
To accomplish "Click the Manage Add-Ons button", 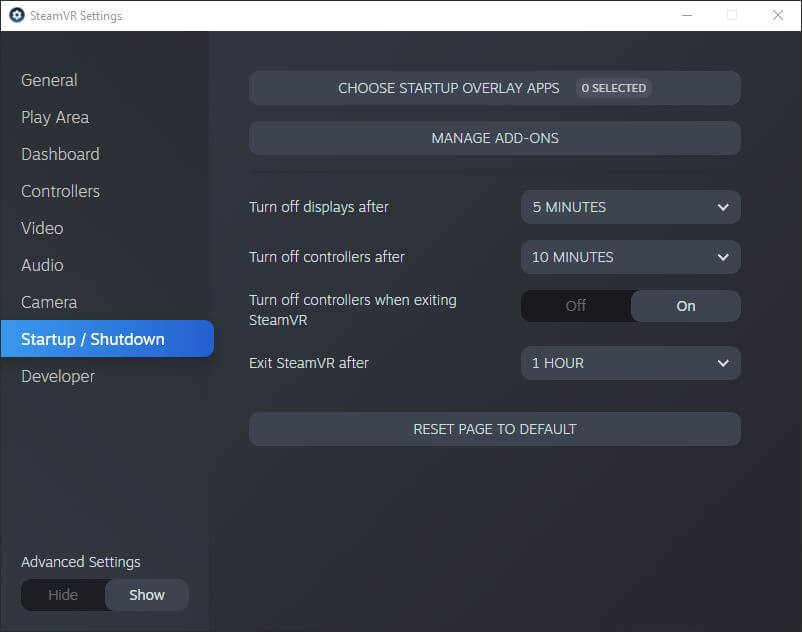I will coord(495,138).
